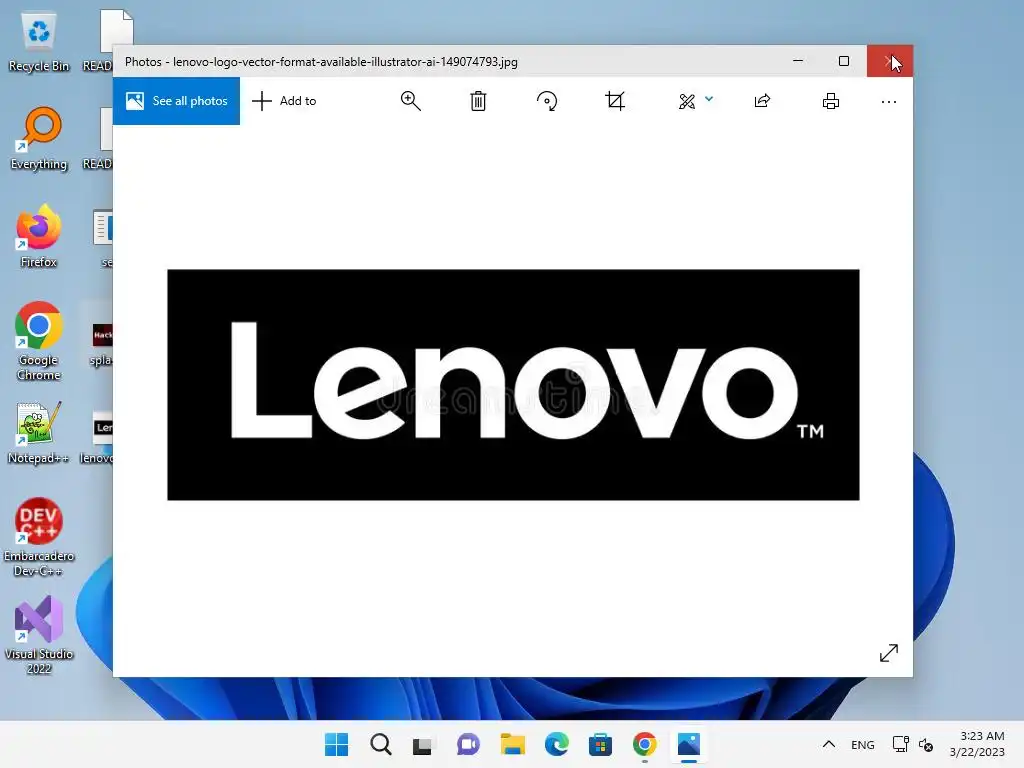Open taskbar Search
Viewport: 1024px width, 768px height.
[x=381, y=744]
